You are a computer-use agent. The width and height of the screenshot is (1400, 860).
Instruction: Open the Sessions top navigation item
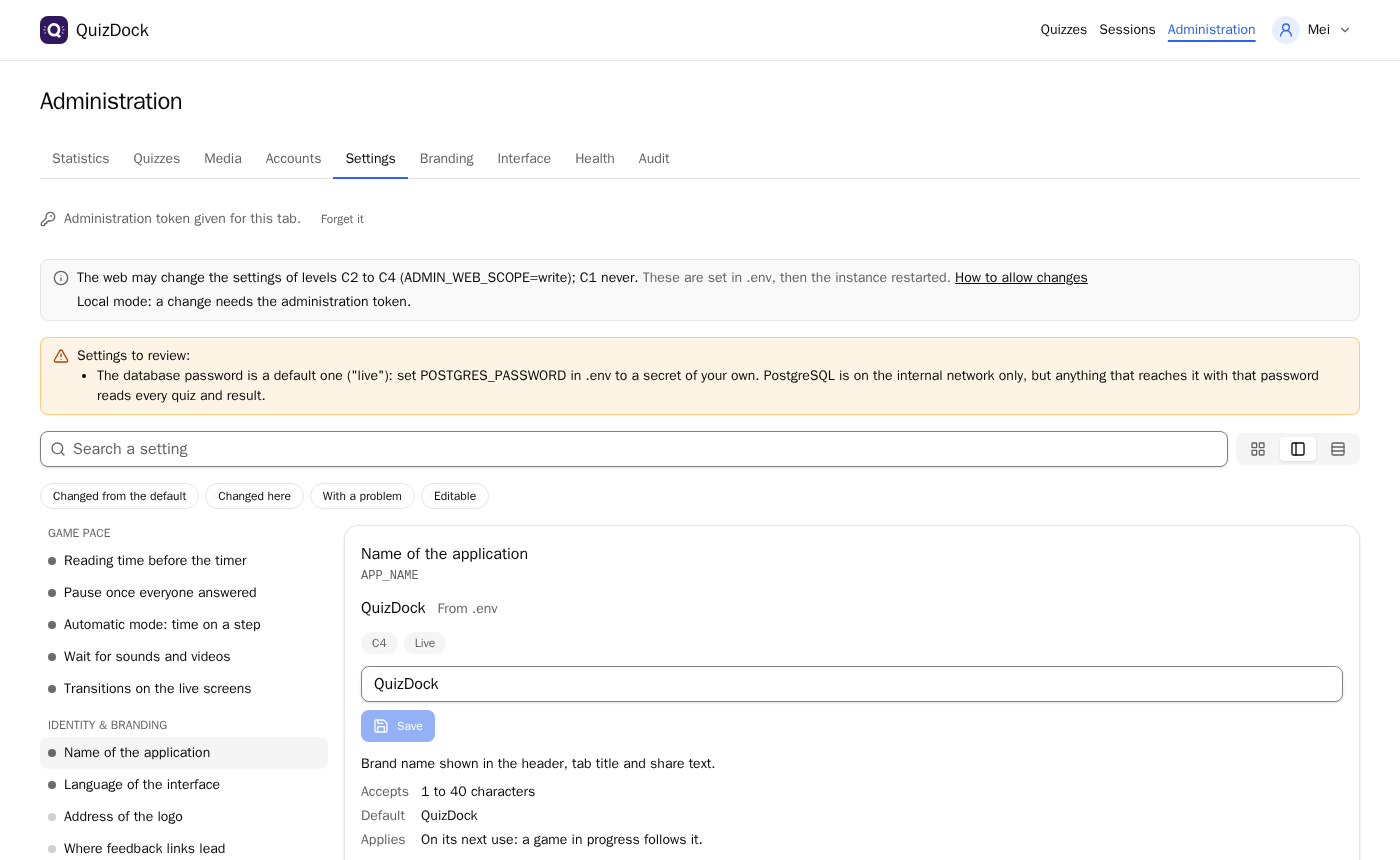pos(1127,30)
